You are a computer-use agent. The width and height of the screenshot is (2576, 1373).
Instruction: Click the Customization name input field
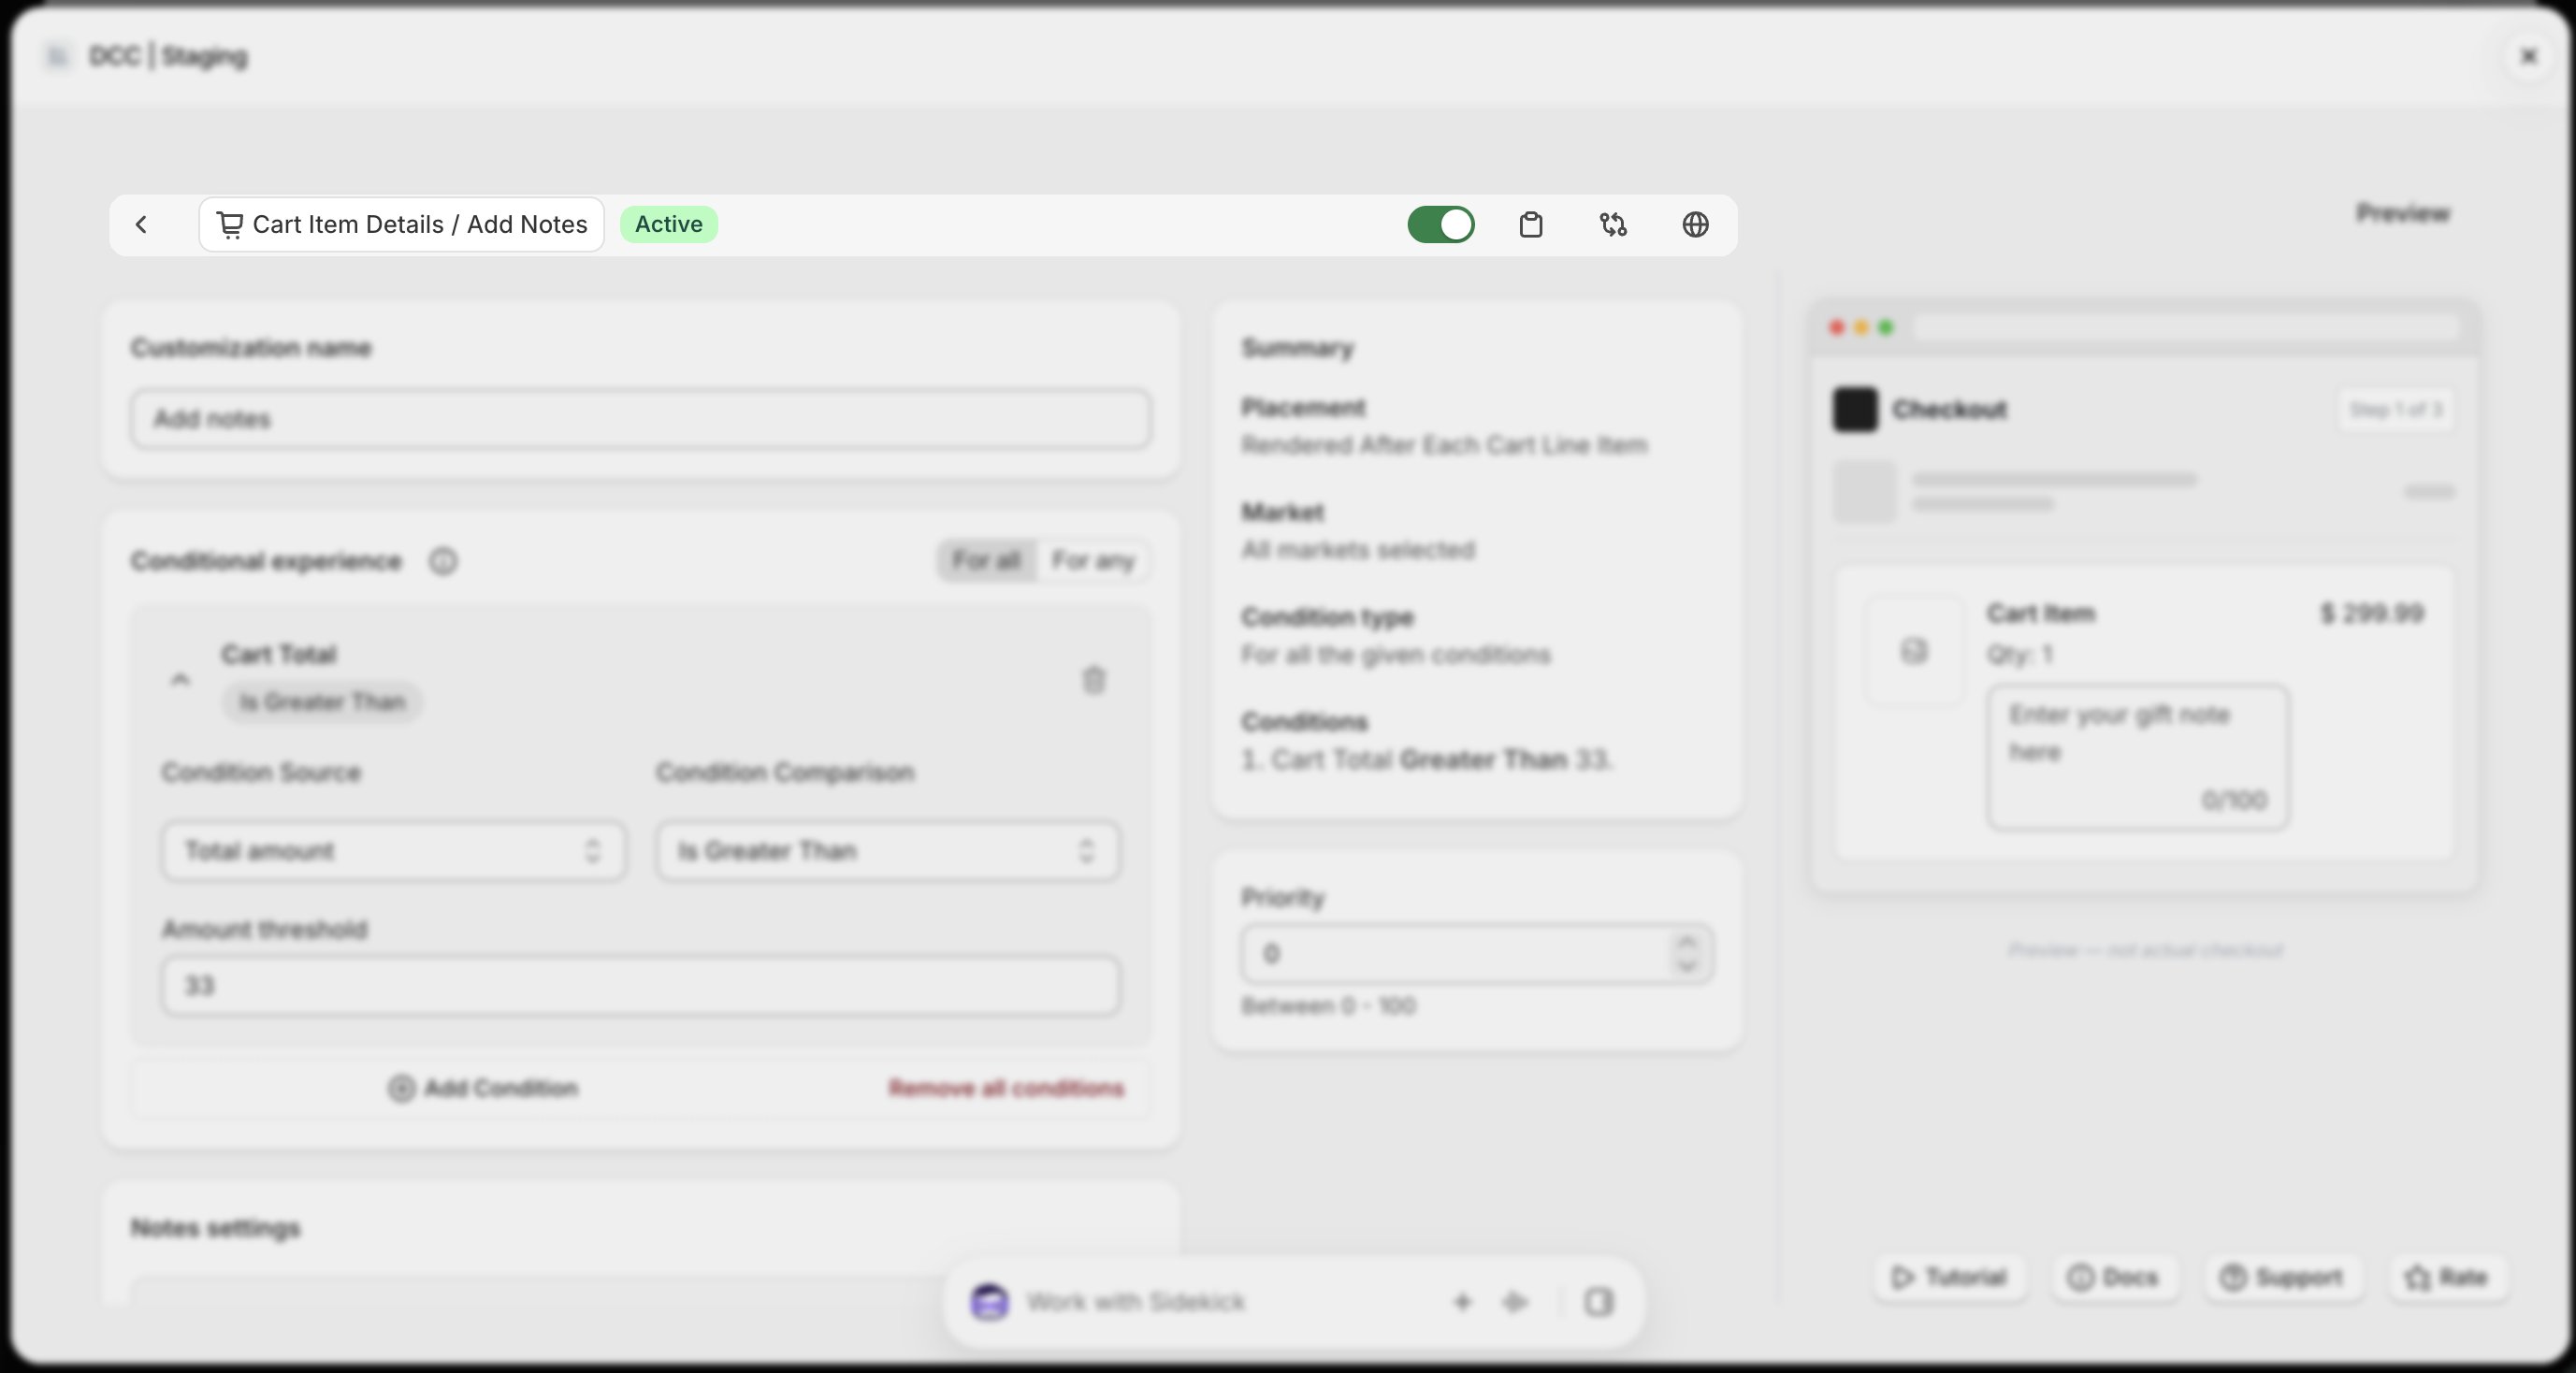pyautogui.click(x=640, y=419)
